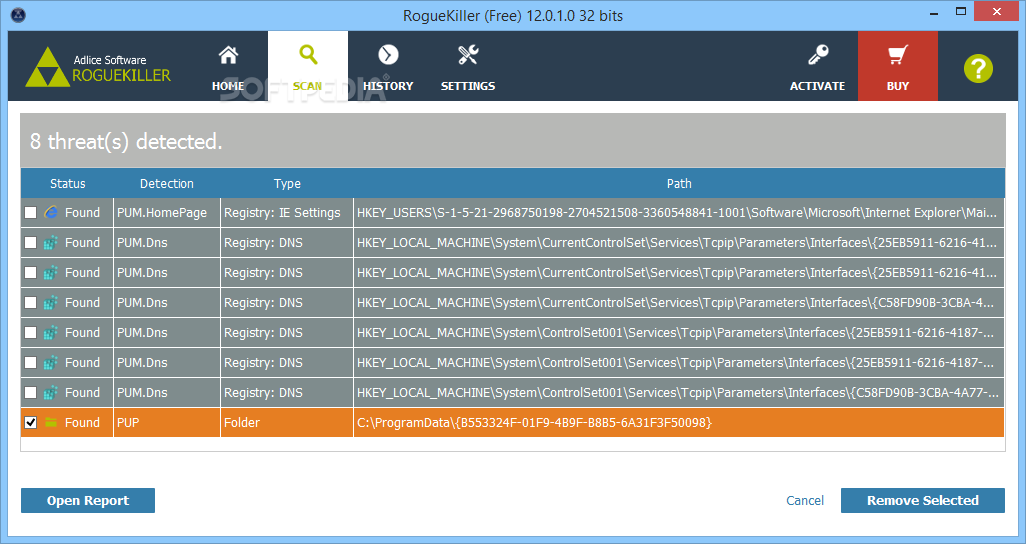1026x544 pixels.
Task: Select the 'Registry: IE Settings' type cell
Action: pos(287,213)
